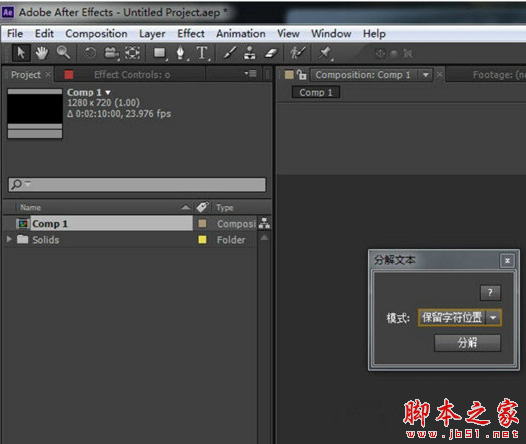Screen dimensions: 526x444
Task: Click the label tag column icon
Action: [203, 207]
